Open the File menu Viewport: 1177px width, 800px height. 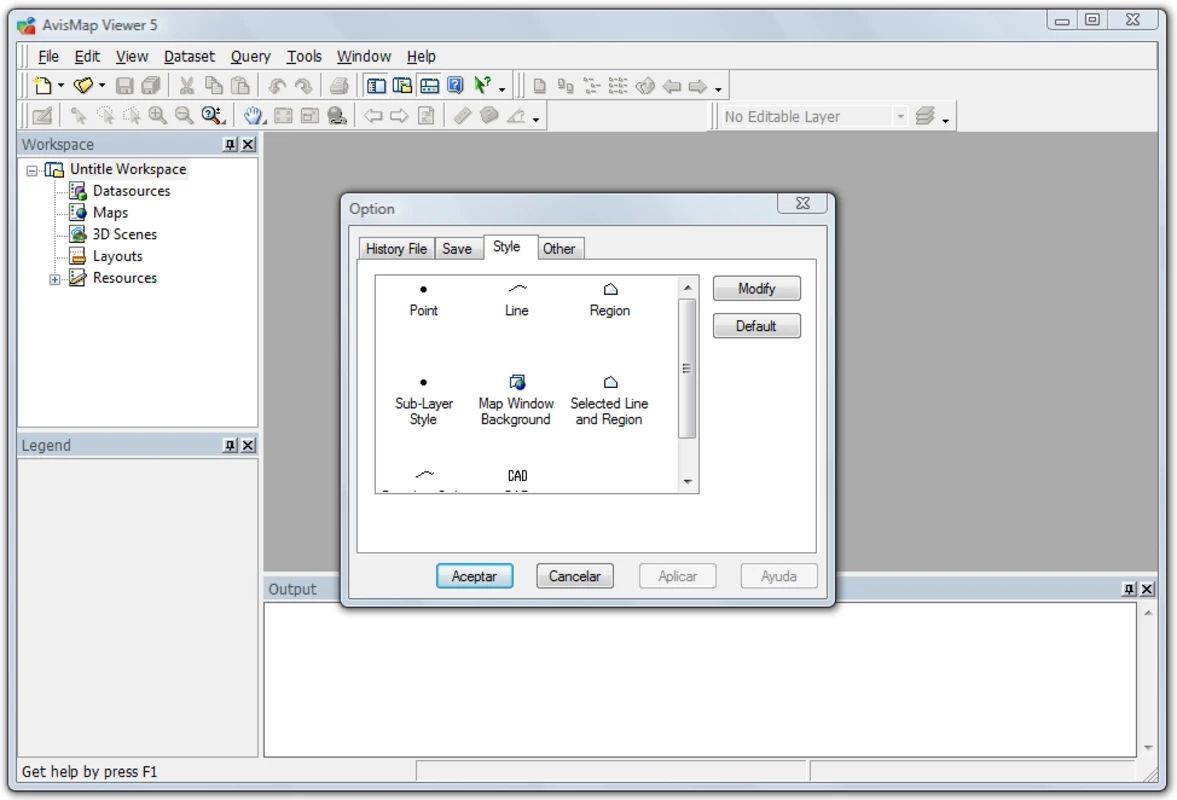coord(48,56)
